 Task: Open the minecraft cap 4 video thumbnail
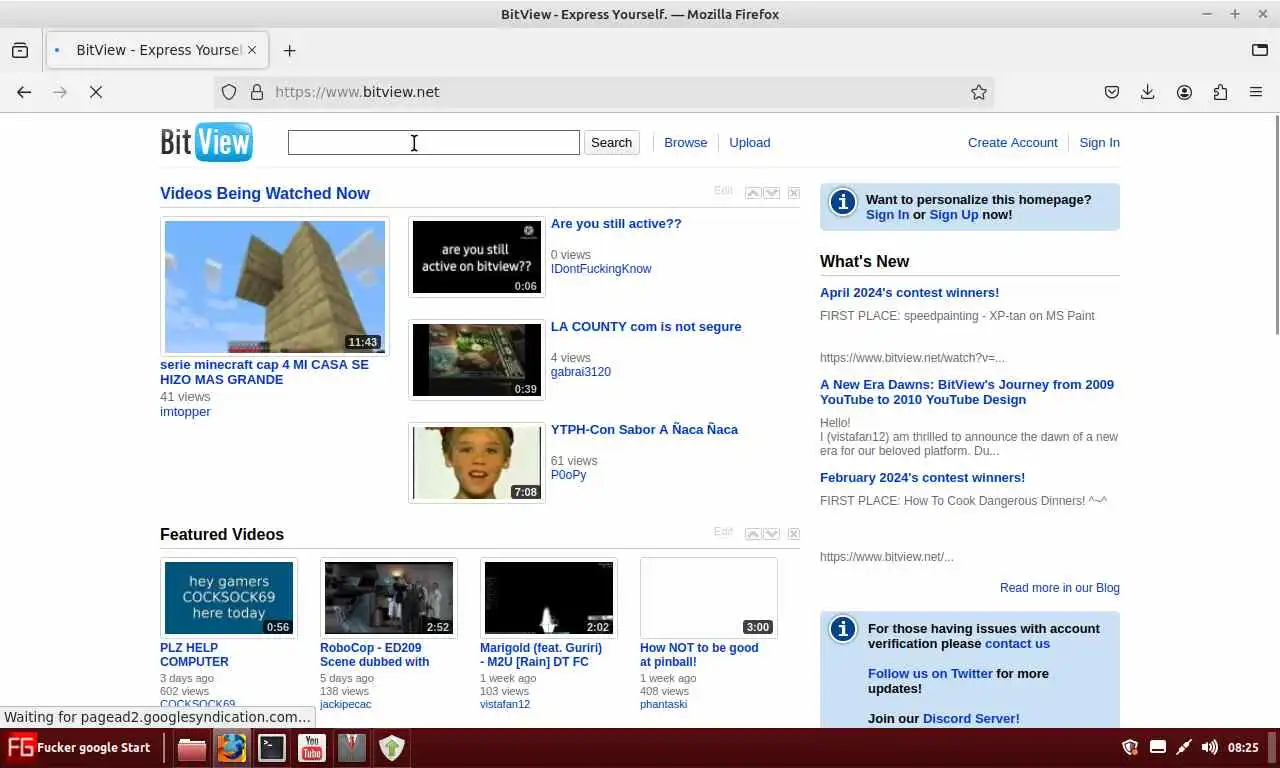(x=275, y=287)
